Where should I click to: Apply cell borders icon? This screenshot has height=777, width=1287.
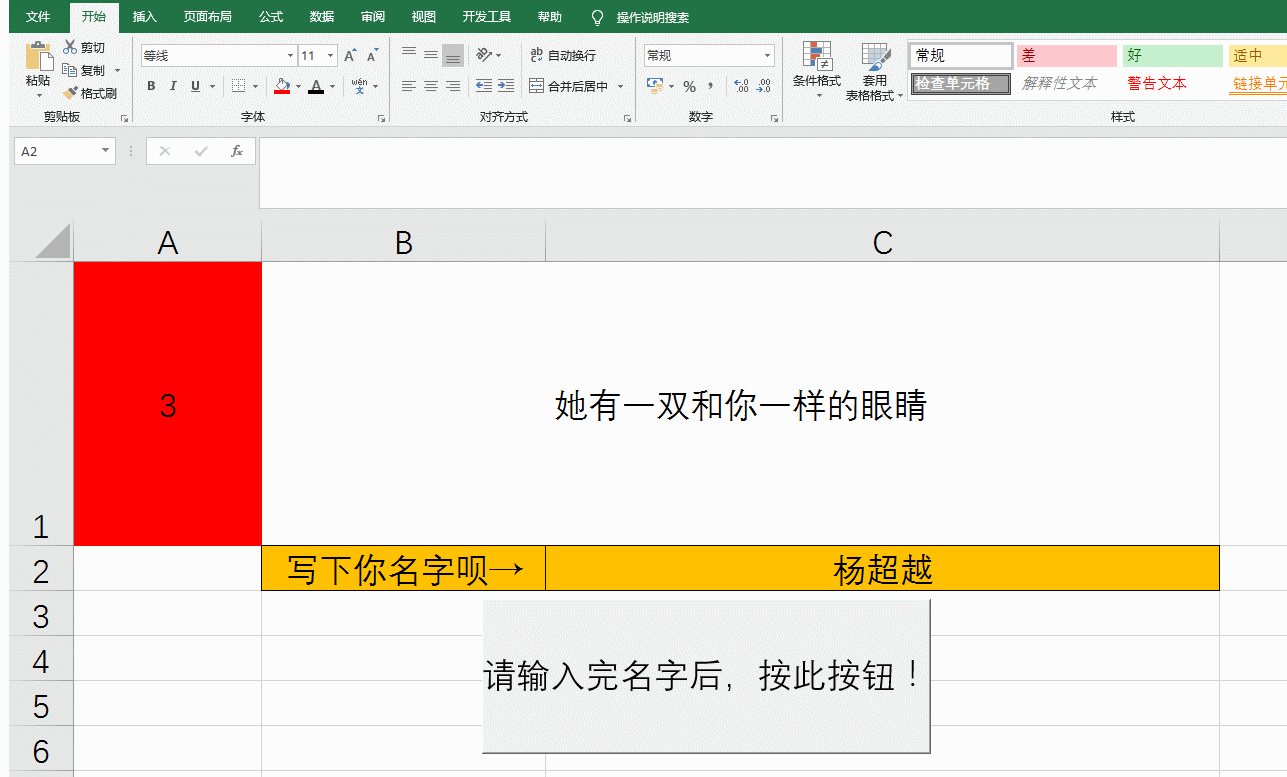(x=238, y=86)
